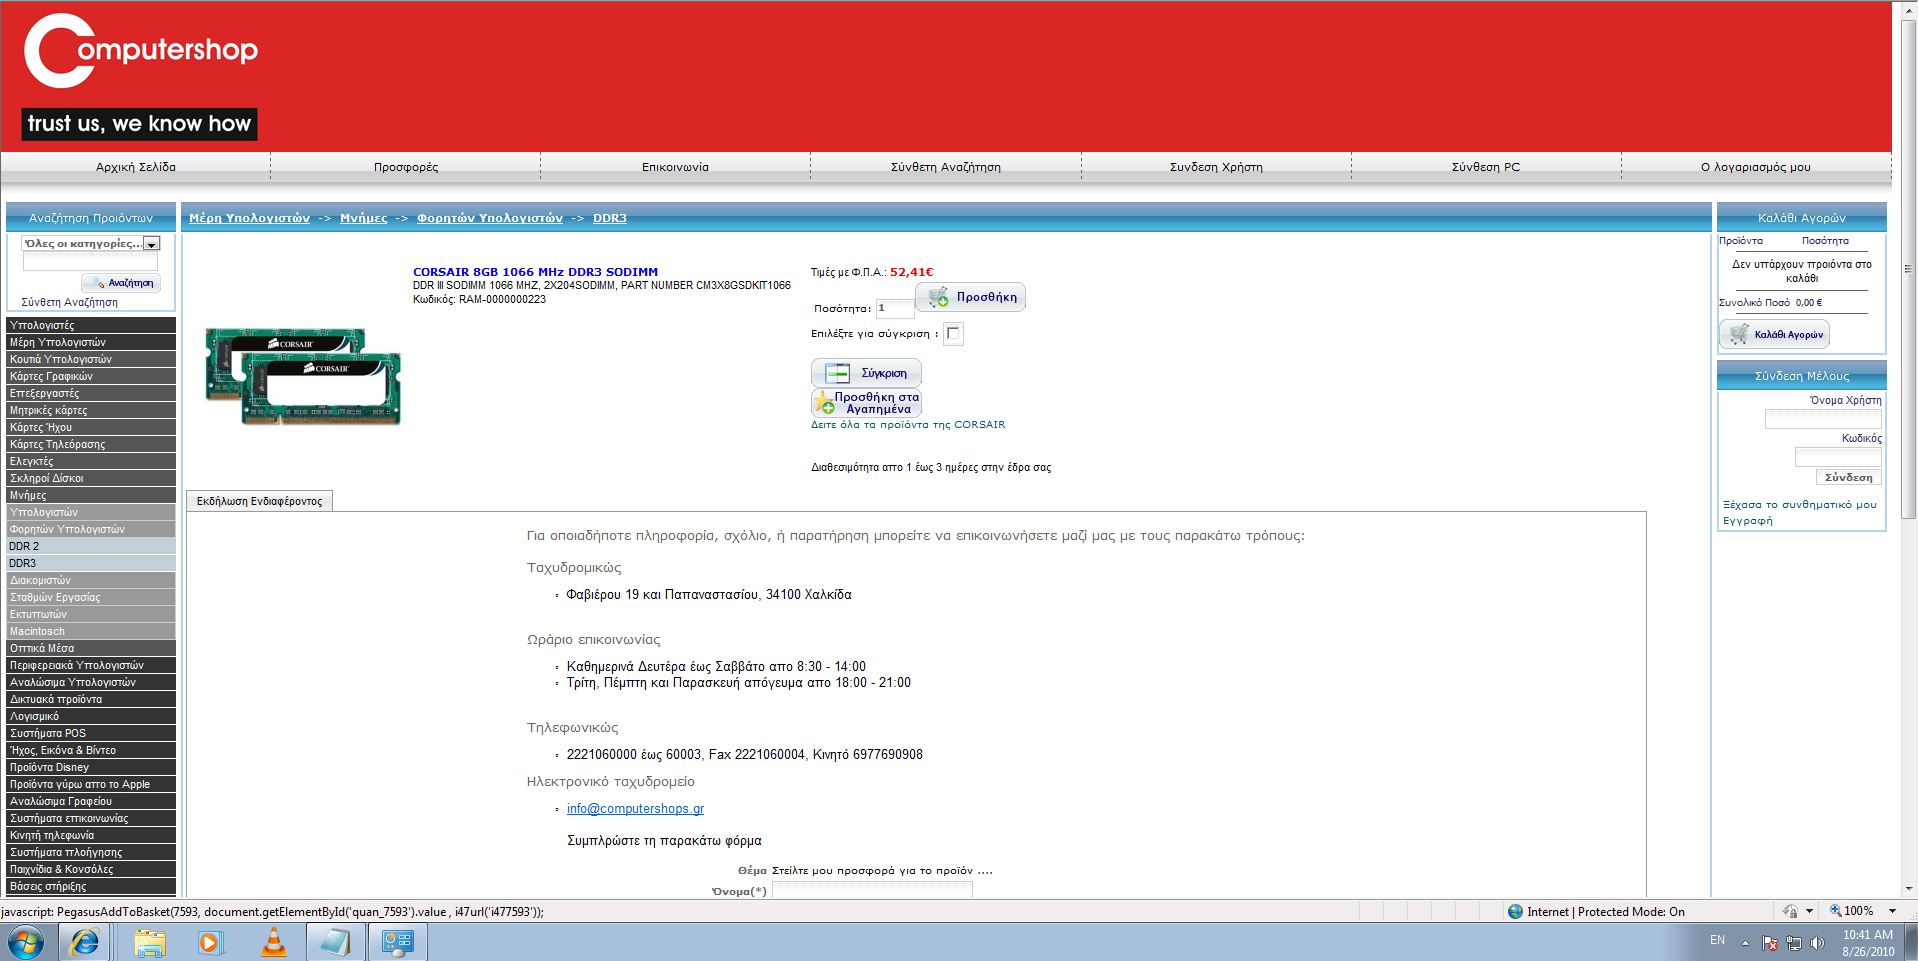Open the Προσφορές menu item

tap(406, 167)
